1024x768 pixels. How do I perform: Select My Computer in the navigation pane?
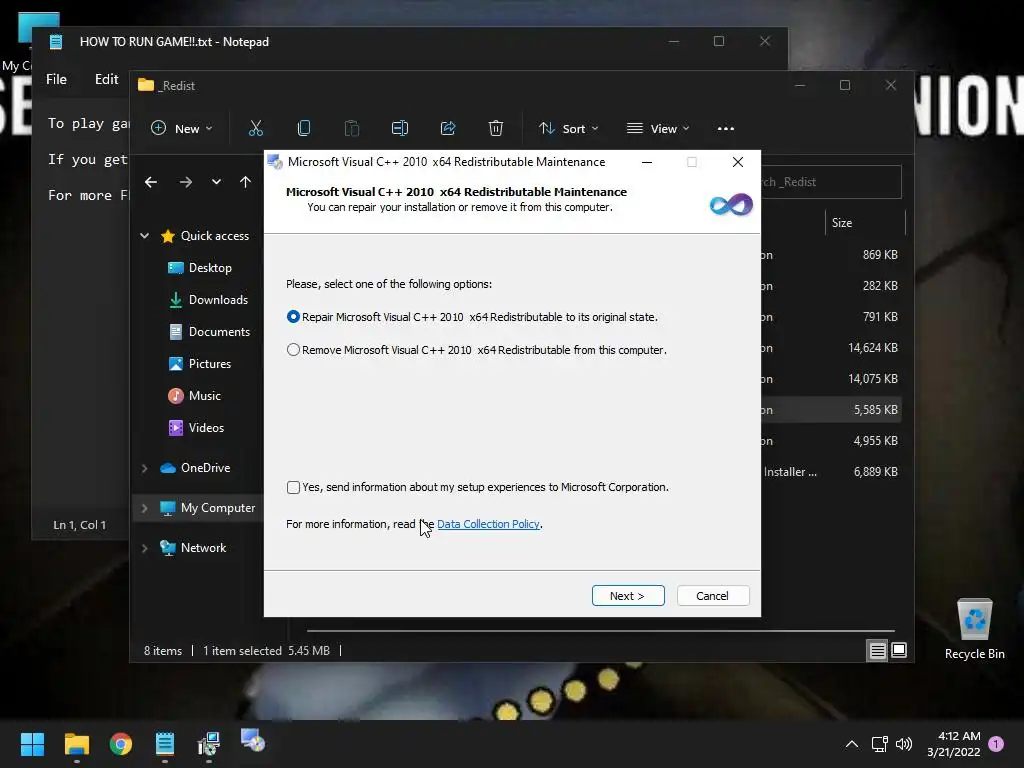point(207,507)
